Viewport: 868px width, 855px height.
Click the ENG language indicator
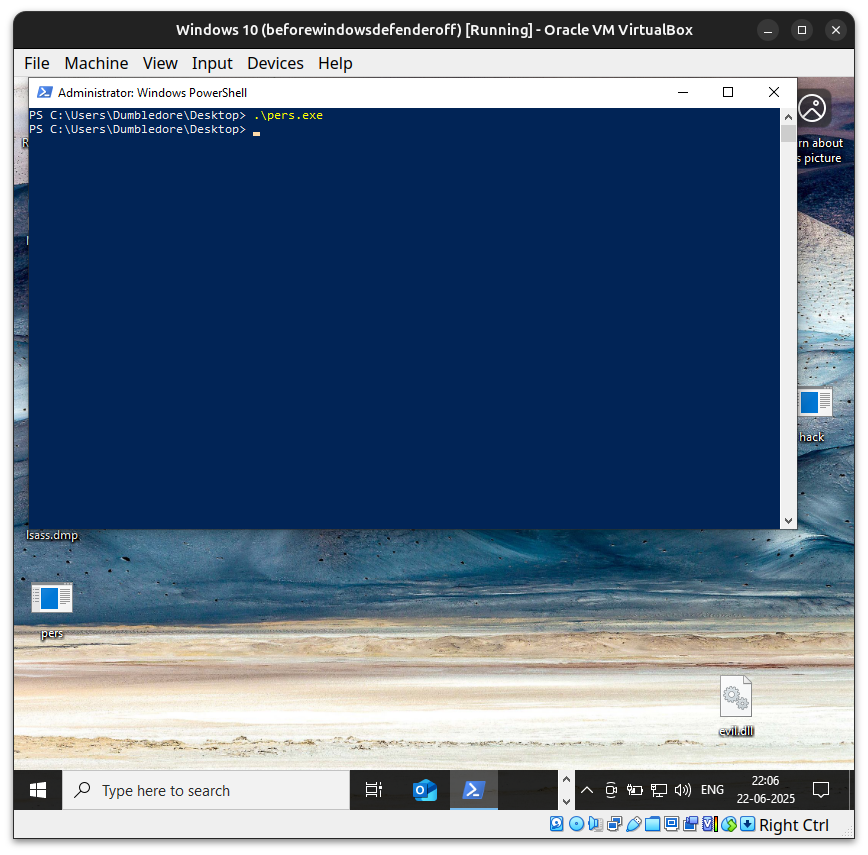click(712, 790)
